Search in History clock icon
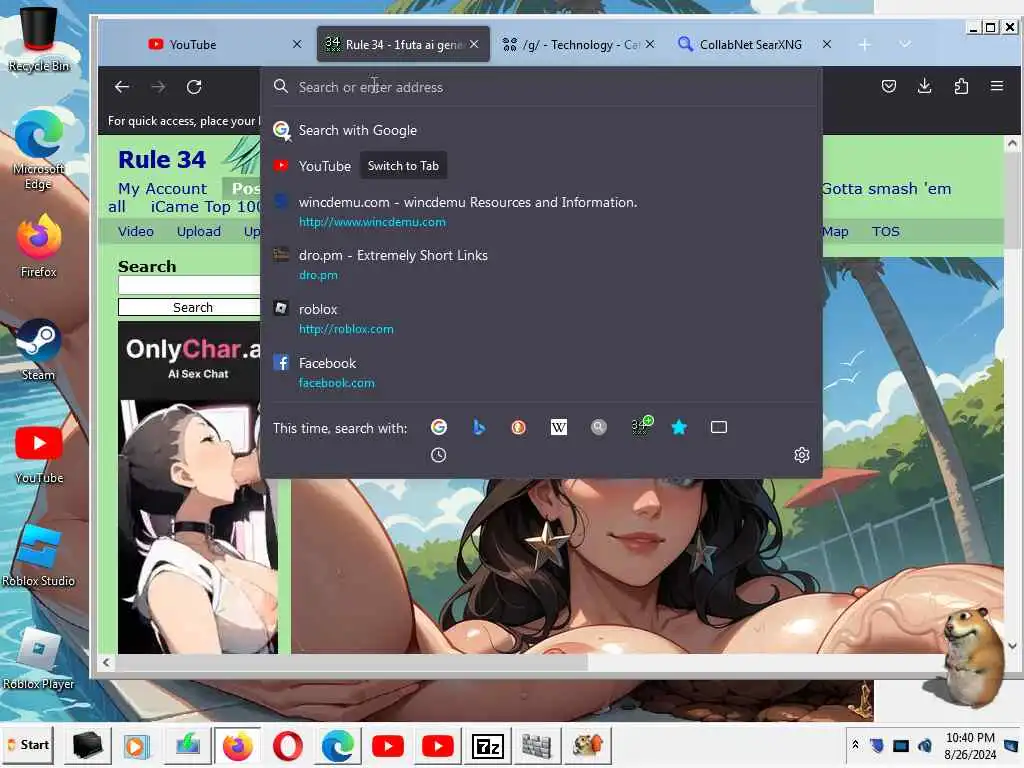Image resolution: width=1024 pixels, height=768 pixels. point(439,455)
